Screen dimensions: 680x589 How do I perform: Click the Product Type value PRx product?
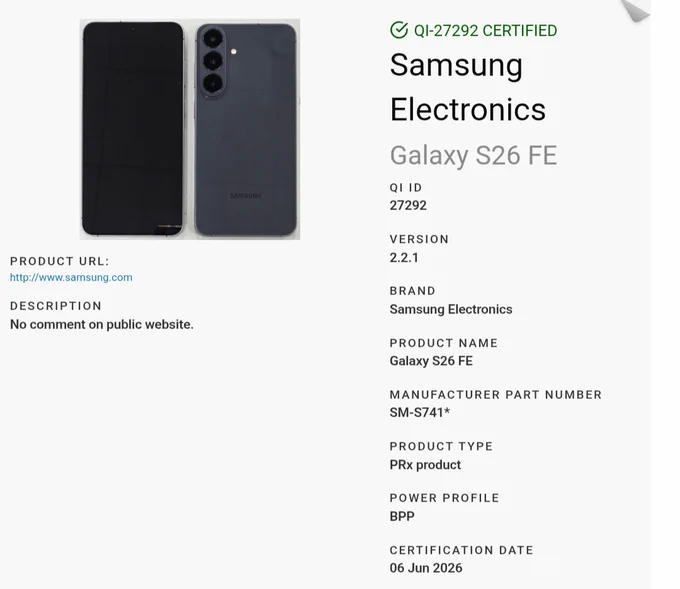425,465
